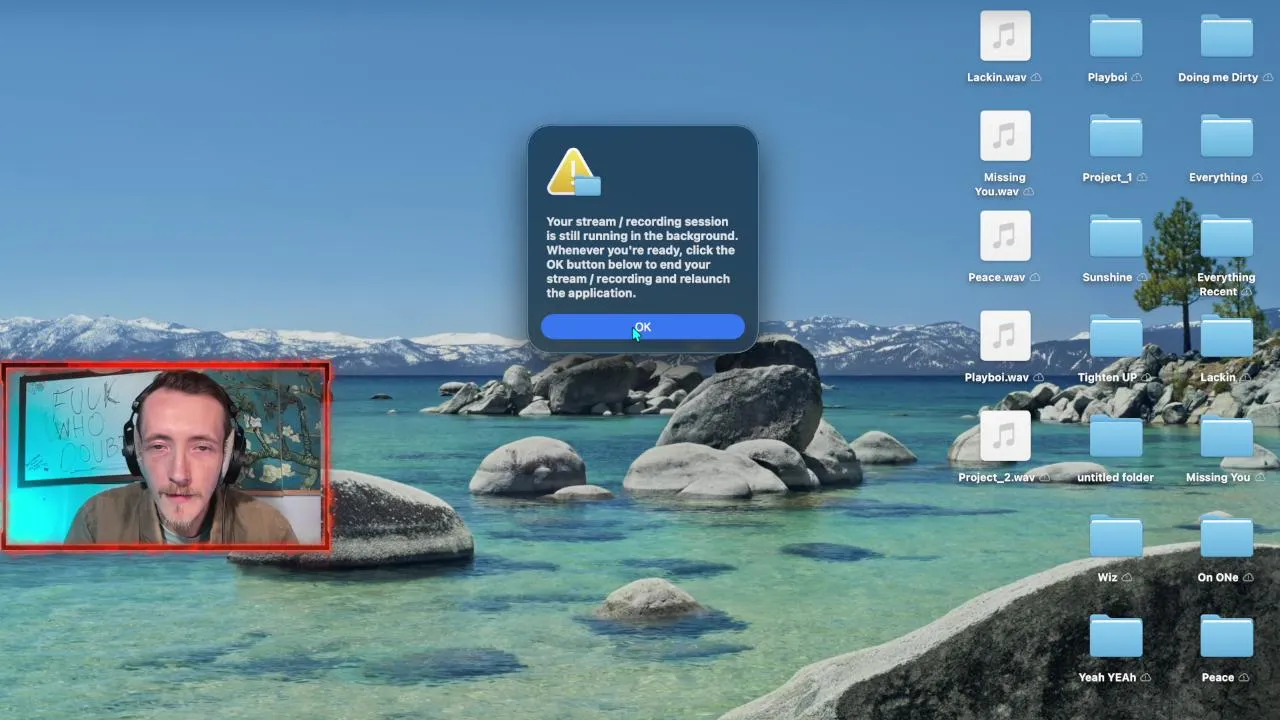Select the Project_2.wav audio file
This screenshot has height=720, width=1280.
coord(1005,436)
